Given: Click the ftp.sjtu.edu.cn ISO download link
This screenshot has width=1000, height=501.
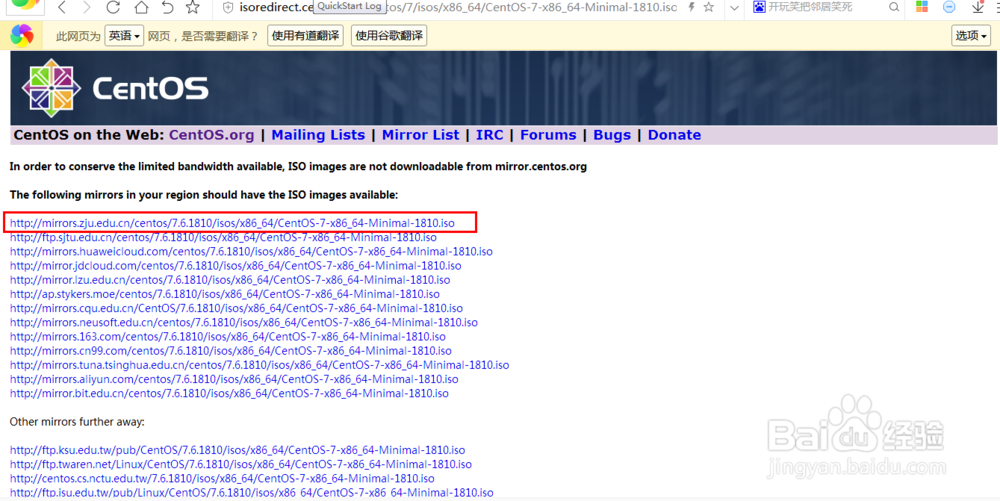Looking at the screenshot, I should (x=223, y=237).
